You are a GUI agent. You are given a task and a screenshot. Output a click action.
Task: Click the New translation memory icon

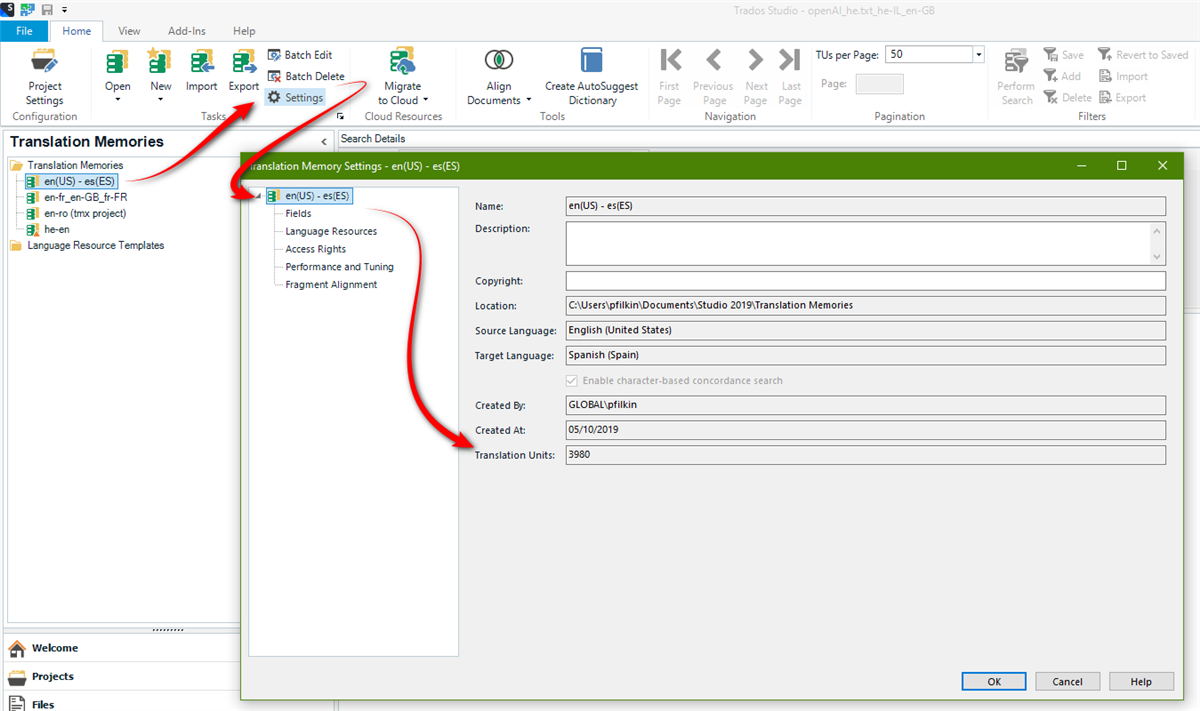click(x=160, y=63)
